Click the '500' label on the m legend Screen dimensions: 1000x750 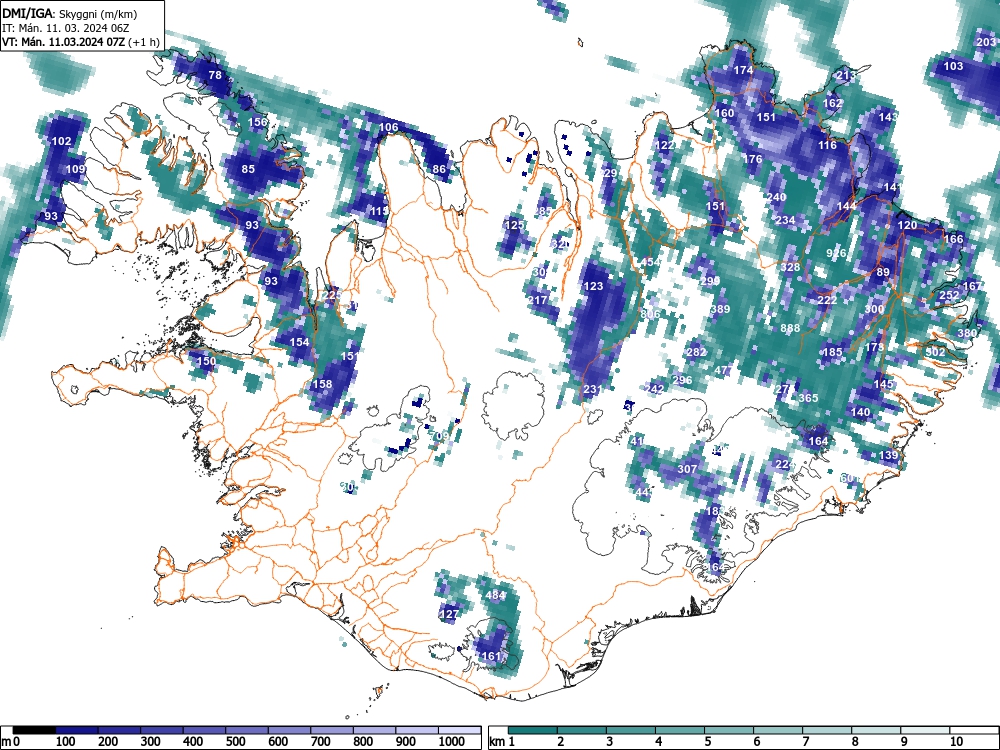(x=235, y=742)
